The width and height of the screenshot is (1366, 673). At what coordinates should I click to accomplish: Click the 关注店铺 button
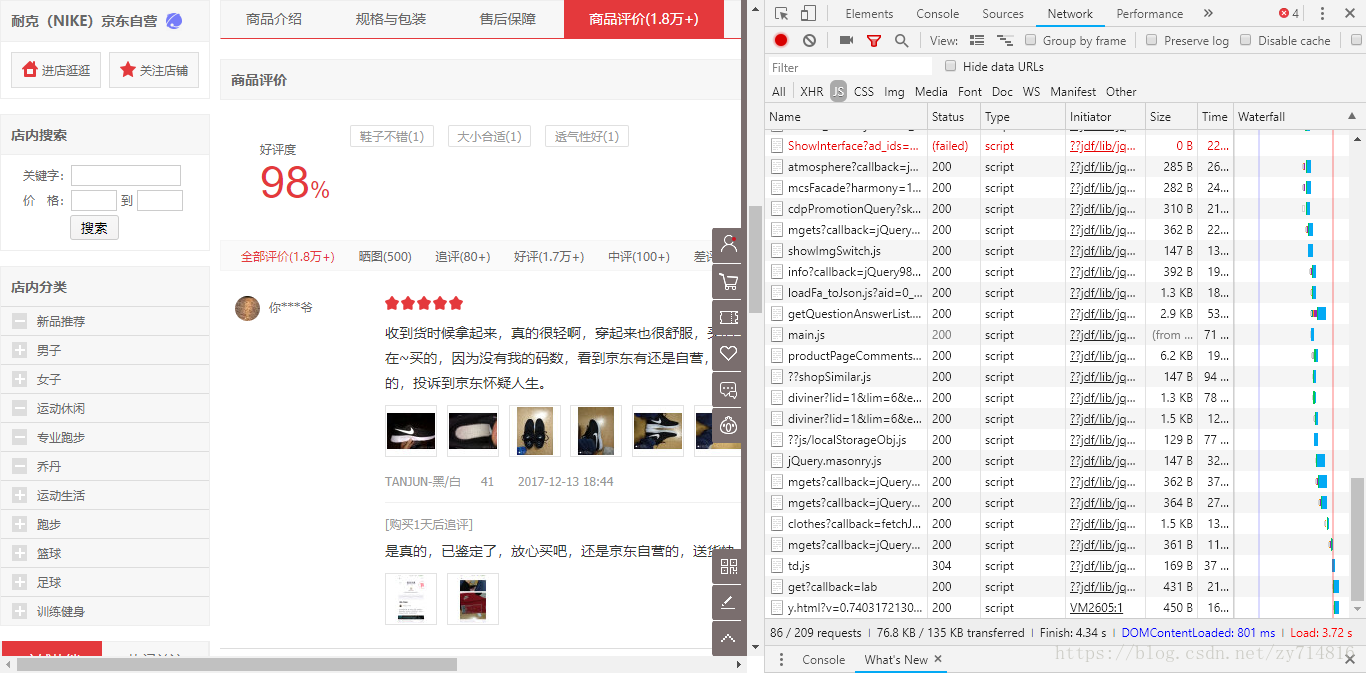[x=154, y=70]
